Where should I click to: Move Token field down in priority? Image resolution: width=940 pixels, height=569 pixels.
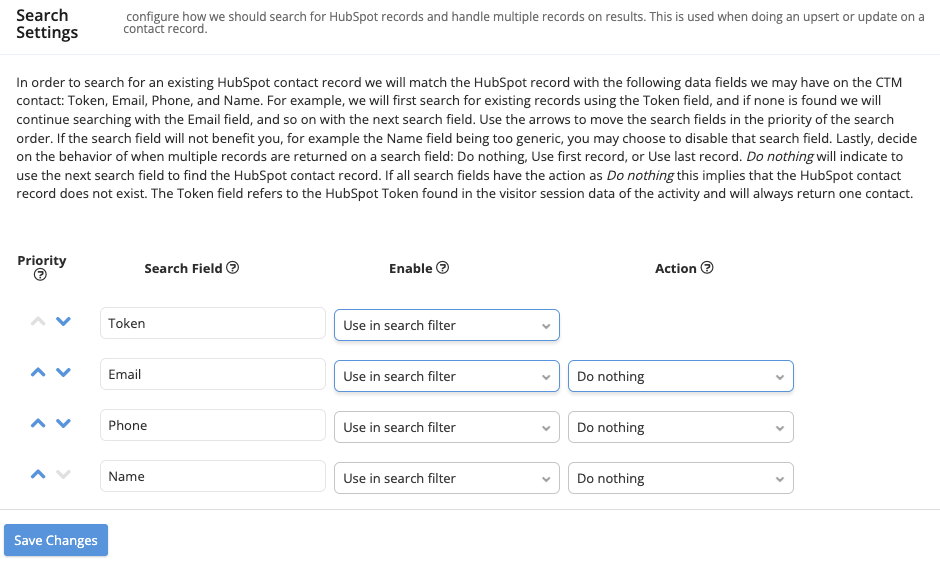click(x=63, y=322)
